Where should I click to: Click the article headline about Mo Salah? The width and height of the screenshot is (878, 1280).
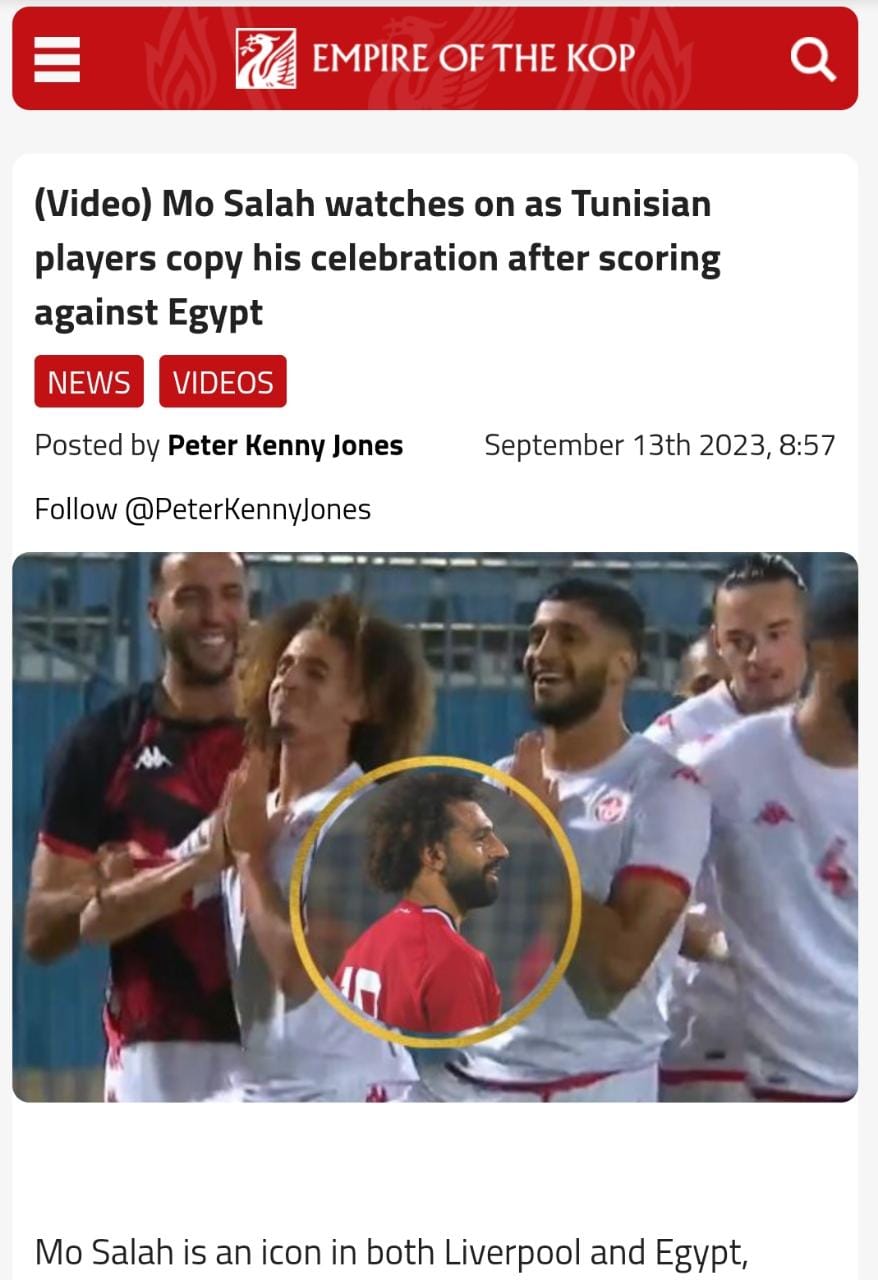pyautogui.click(x=377, y=258)
